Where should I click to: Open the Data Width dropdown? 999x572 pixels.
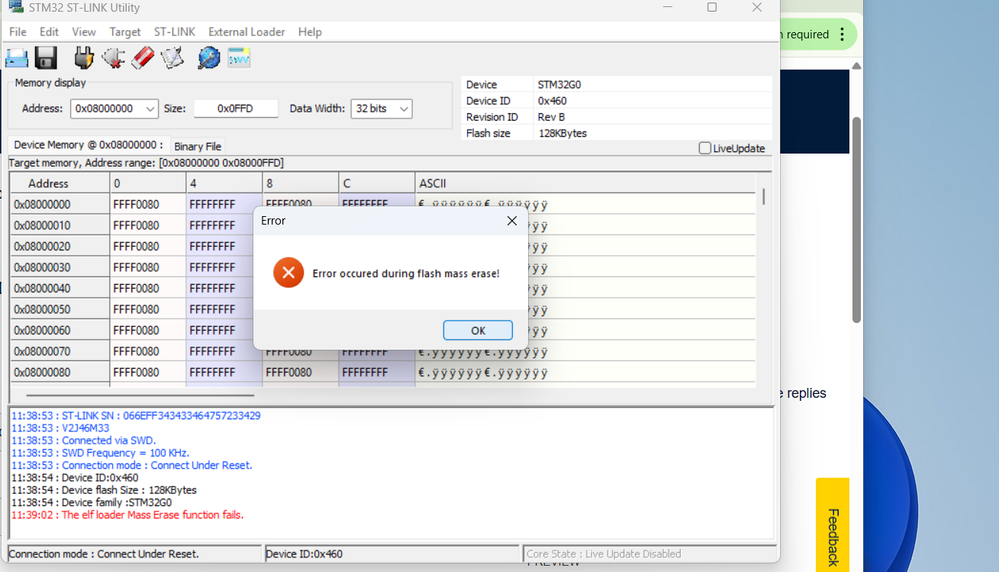point(404,109)
